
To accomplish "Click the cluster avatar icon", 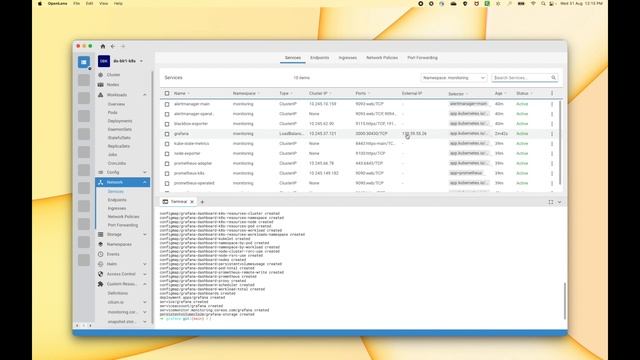I will (104, 61).
